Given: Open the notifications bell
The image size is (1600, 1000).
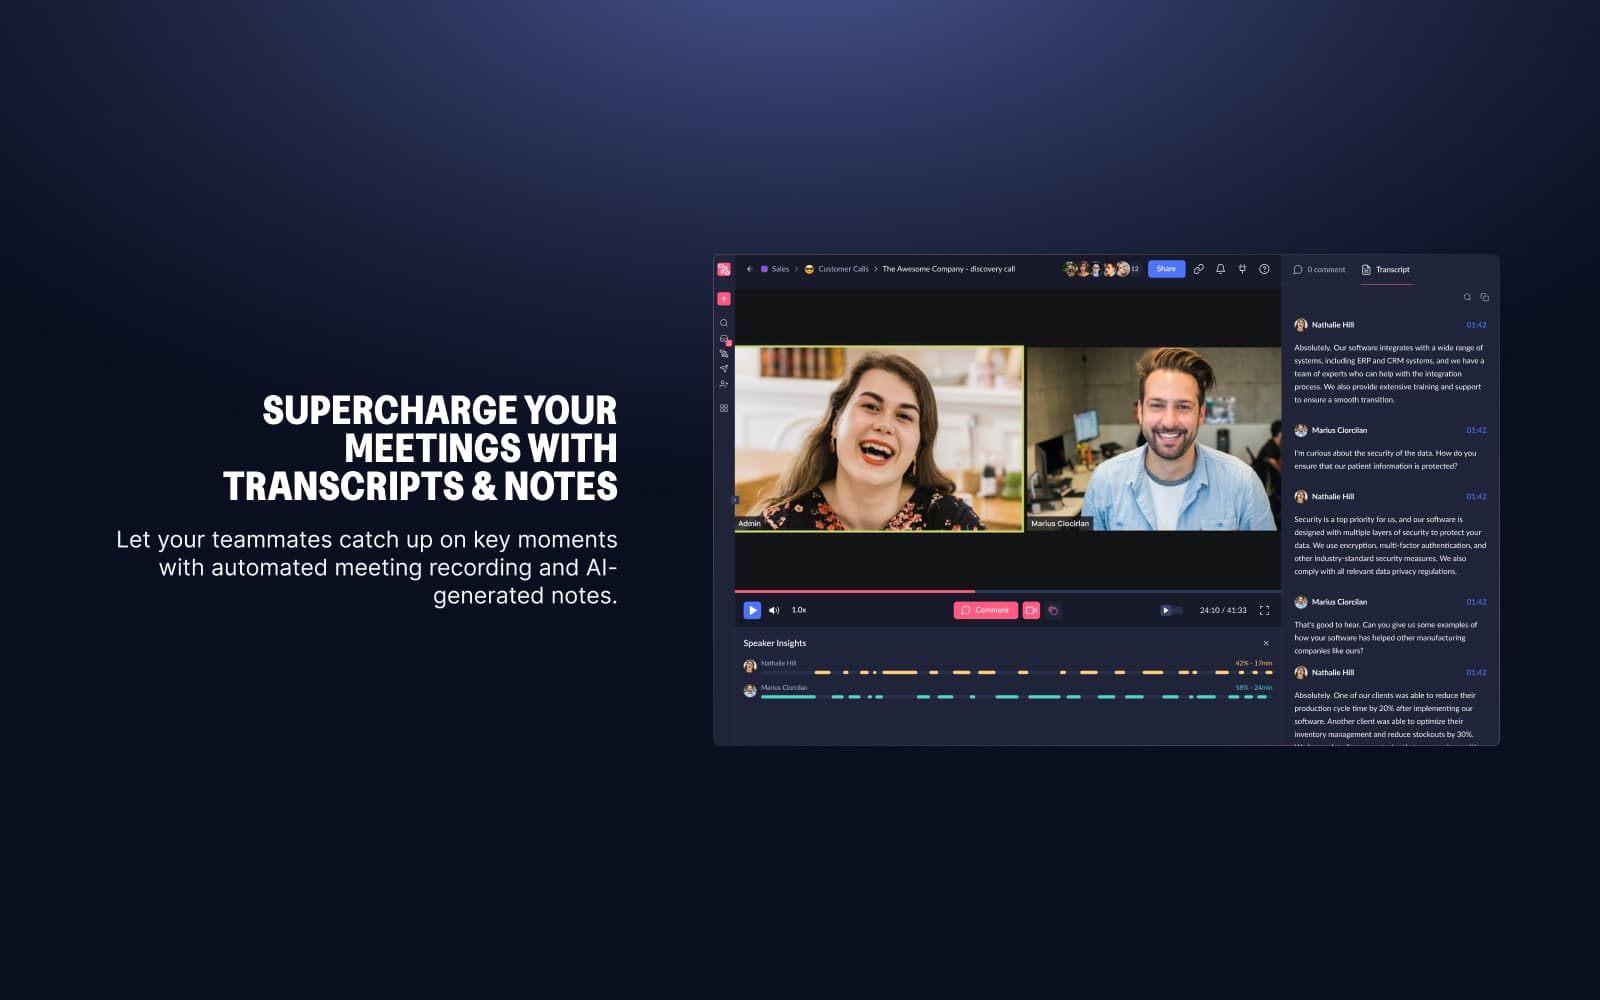Looking at the screenshot, I should coord(1221,269).
